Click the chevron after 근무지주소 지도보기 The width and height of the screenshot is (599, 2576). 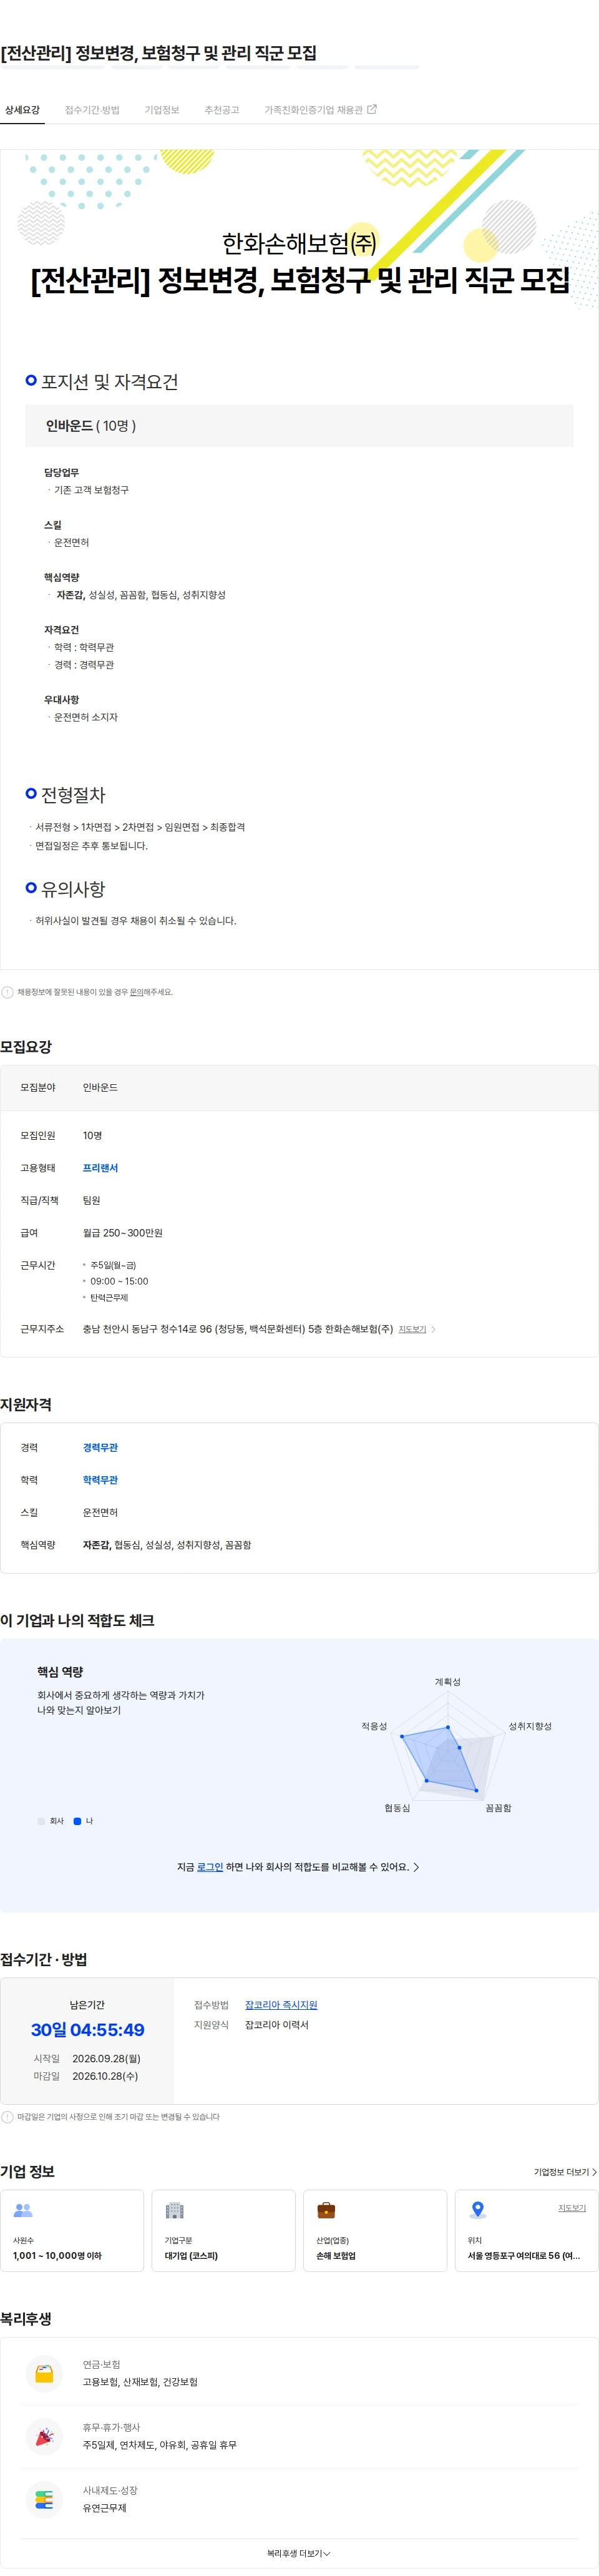coord(433,1329)
